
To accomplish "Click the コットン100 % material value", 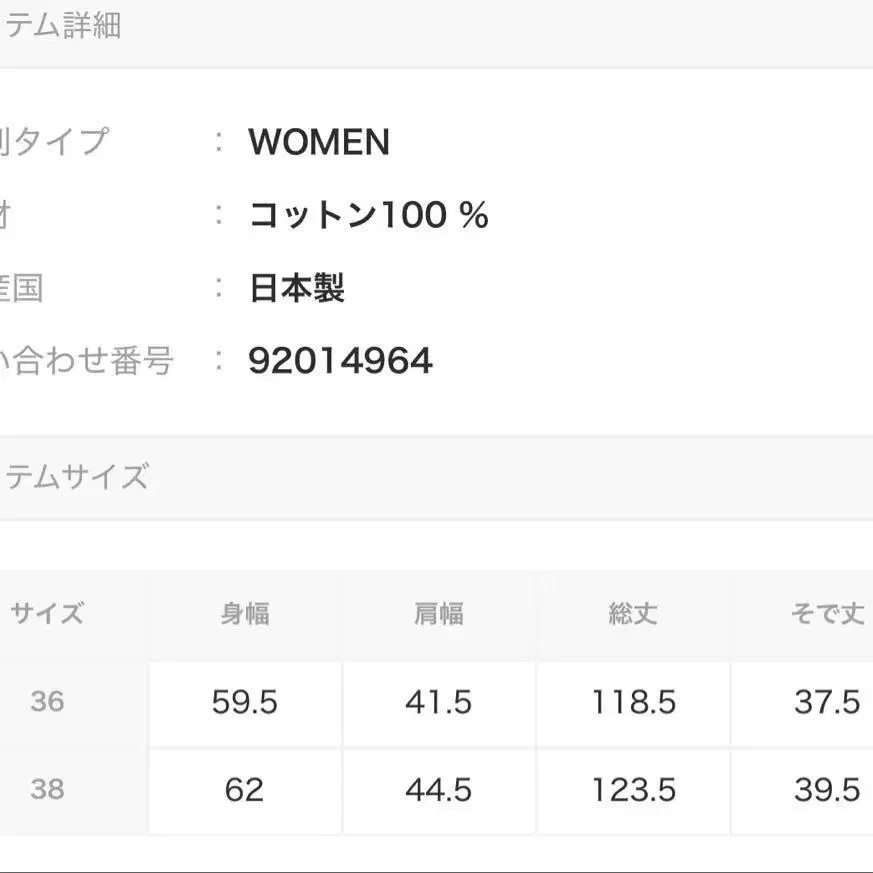I will 368,215.
